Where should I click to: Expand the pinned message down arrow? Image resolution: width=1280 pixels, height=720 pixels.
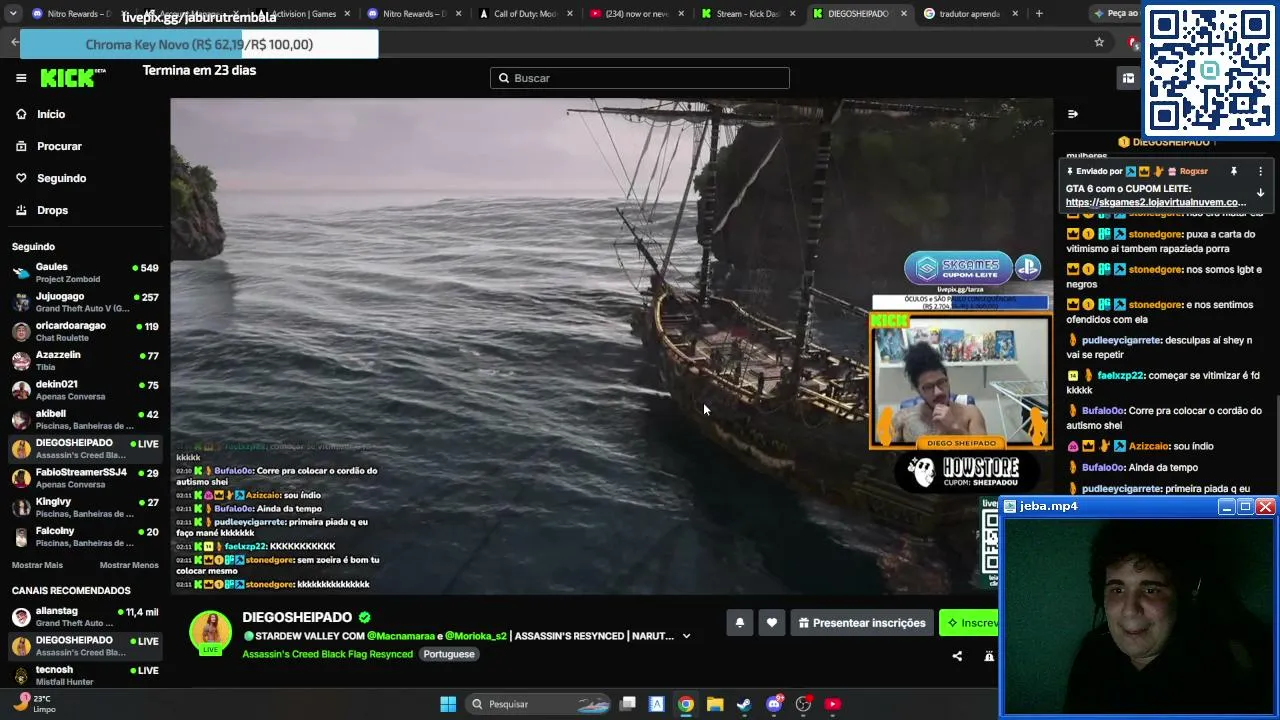[1260, 192]
